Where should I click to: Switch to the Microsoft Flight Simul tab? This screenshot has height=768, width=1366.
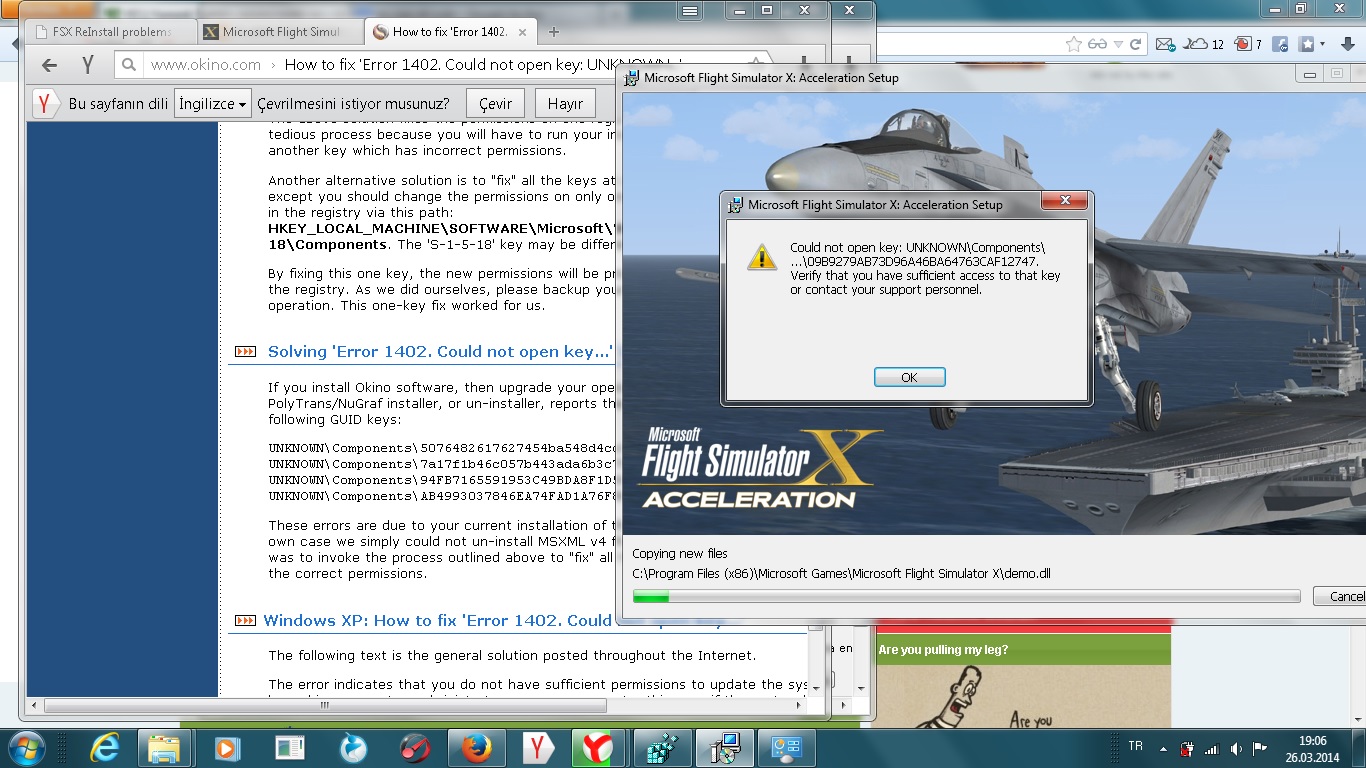[279, 32]
